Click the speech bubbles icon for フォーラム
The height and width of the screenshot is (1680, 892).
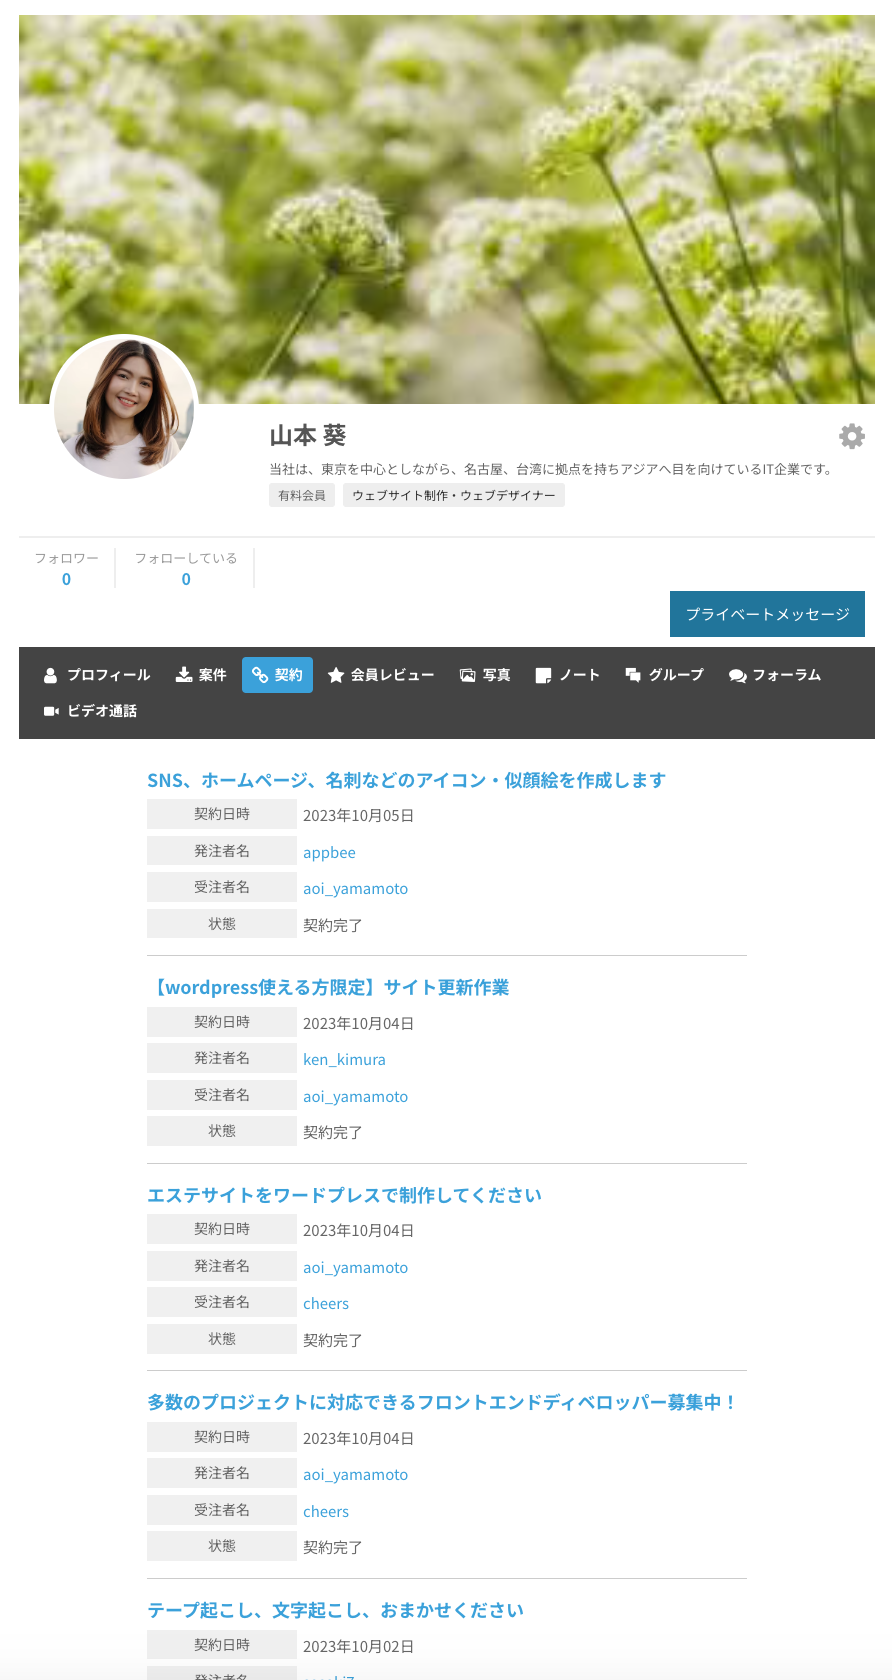[738, 676]
